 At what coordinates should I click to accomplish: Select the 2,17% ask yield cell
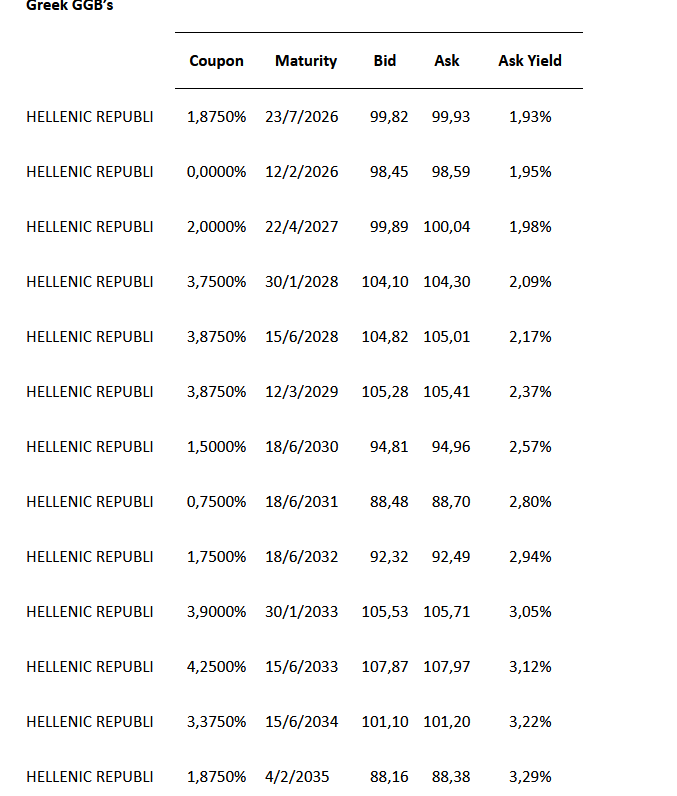pyautogui.click(x=530, y=337)
